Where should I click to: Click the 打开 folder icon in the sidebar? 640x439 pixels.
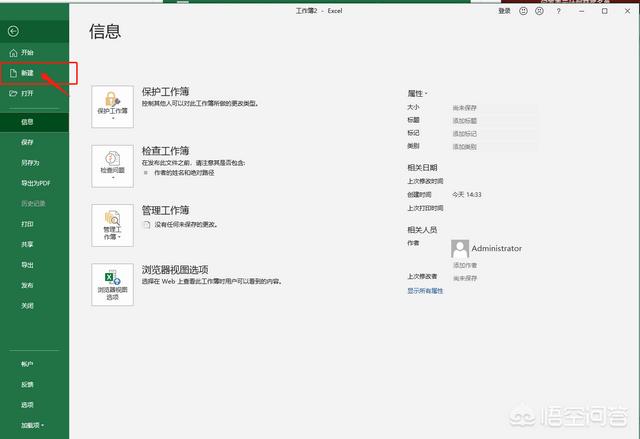pyautogui.click(x=12, y=93)
